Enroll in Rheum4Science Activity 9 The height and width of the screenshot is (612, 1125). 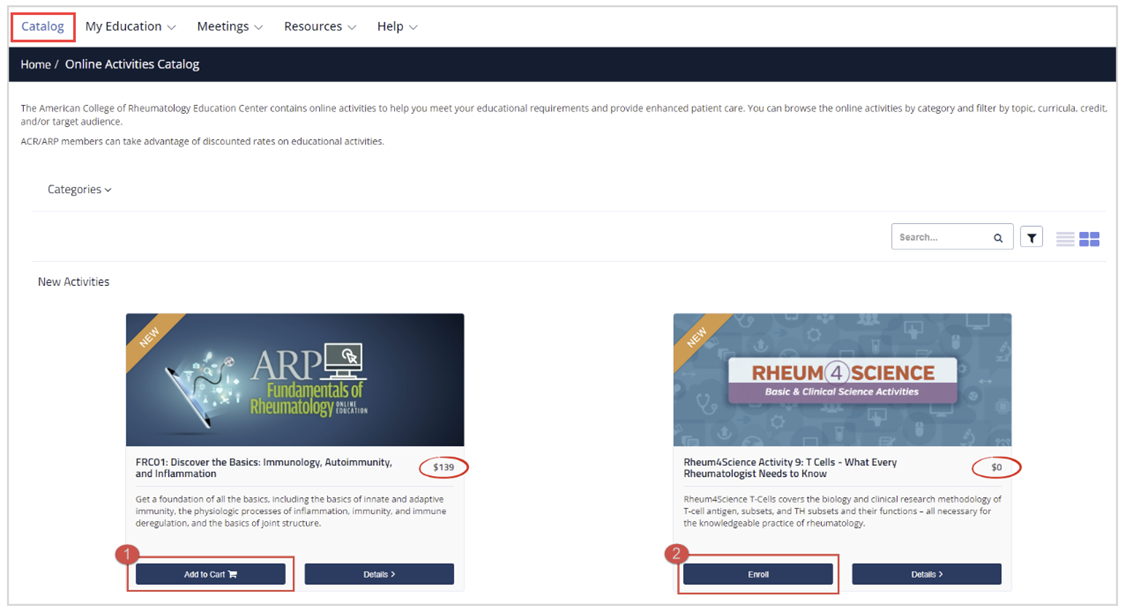coord(758,574)
